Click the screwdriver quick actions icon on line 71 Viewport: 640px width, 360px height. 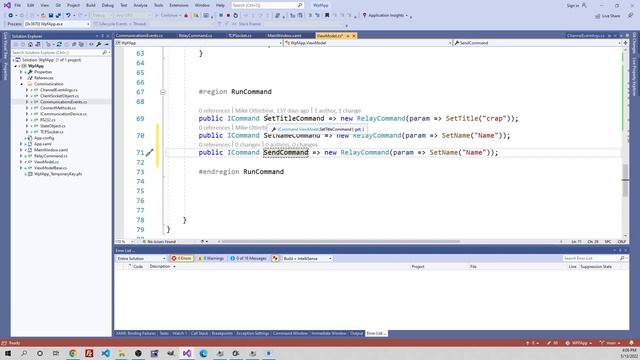(x=149, y=153)
